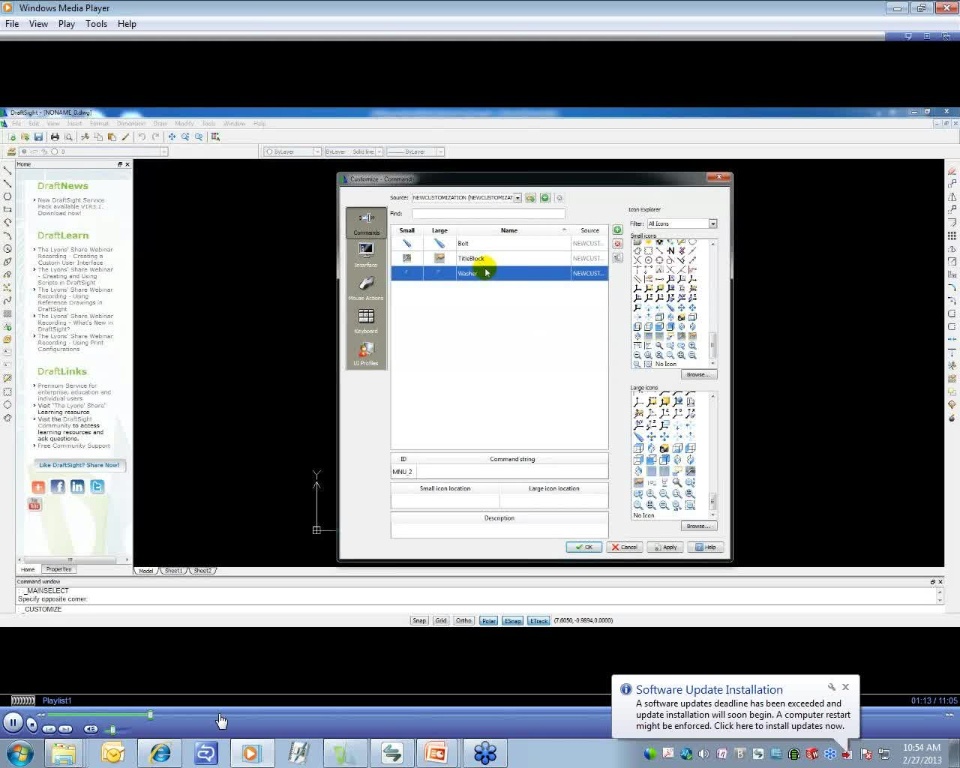Open the Tools menu in Windows Media Player

(96, 24)
